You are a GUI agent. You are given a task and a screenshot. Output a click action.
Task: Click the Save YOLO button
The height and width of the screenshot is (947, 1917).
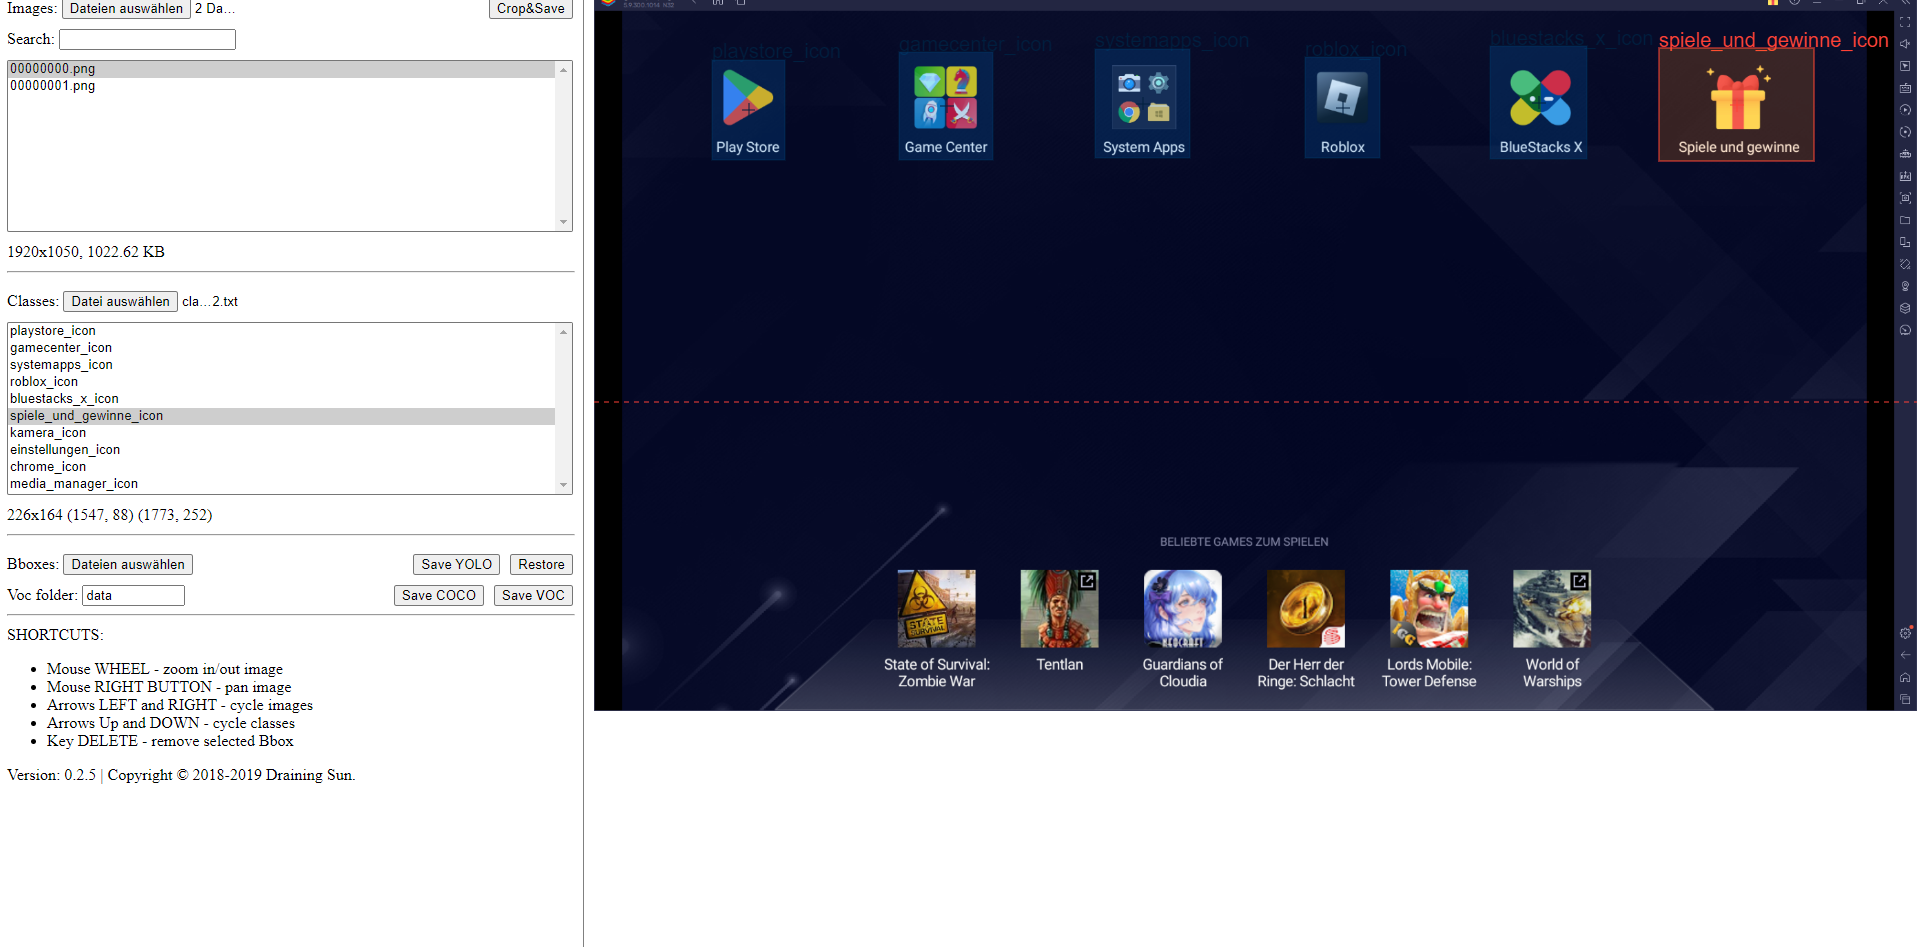(456, 565)
